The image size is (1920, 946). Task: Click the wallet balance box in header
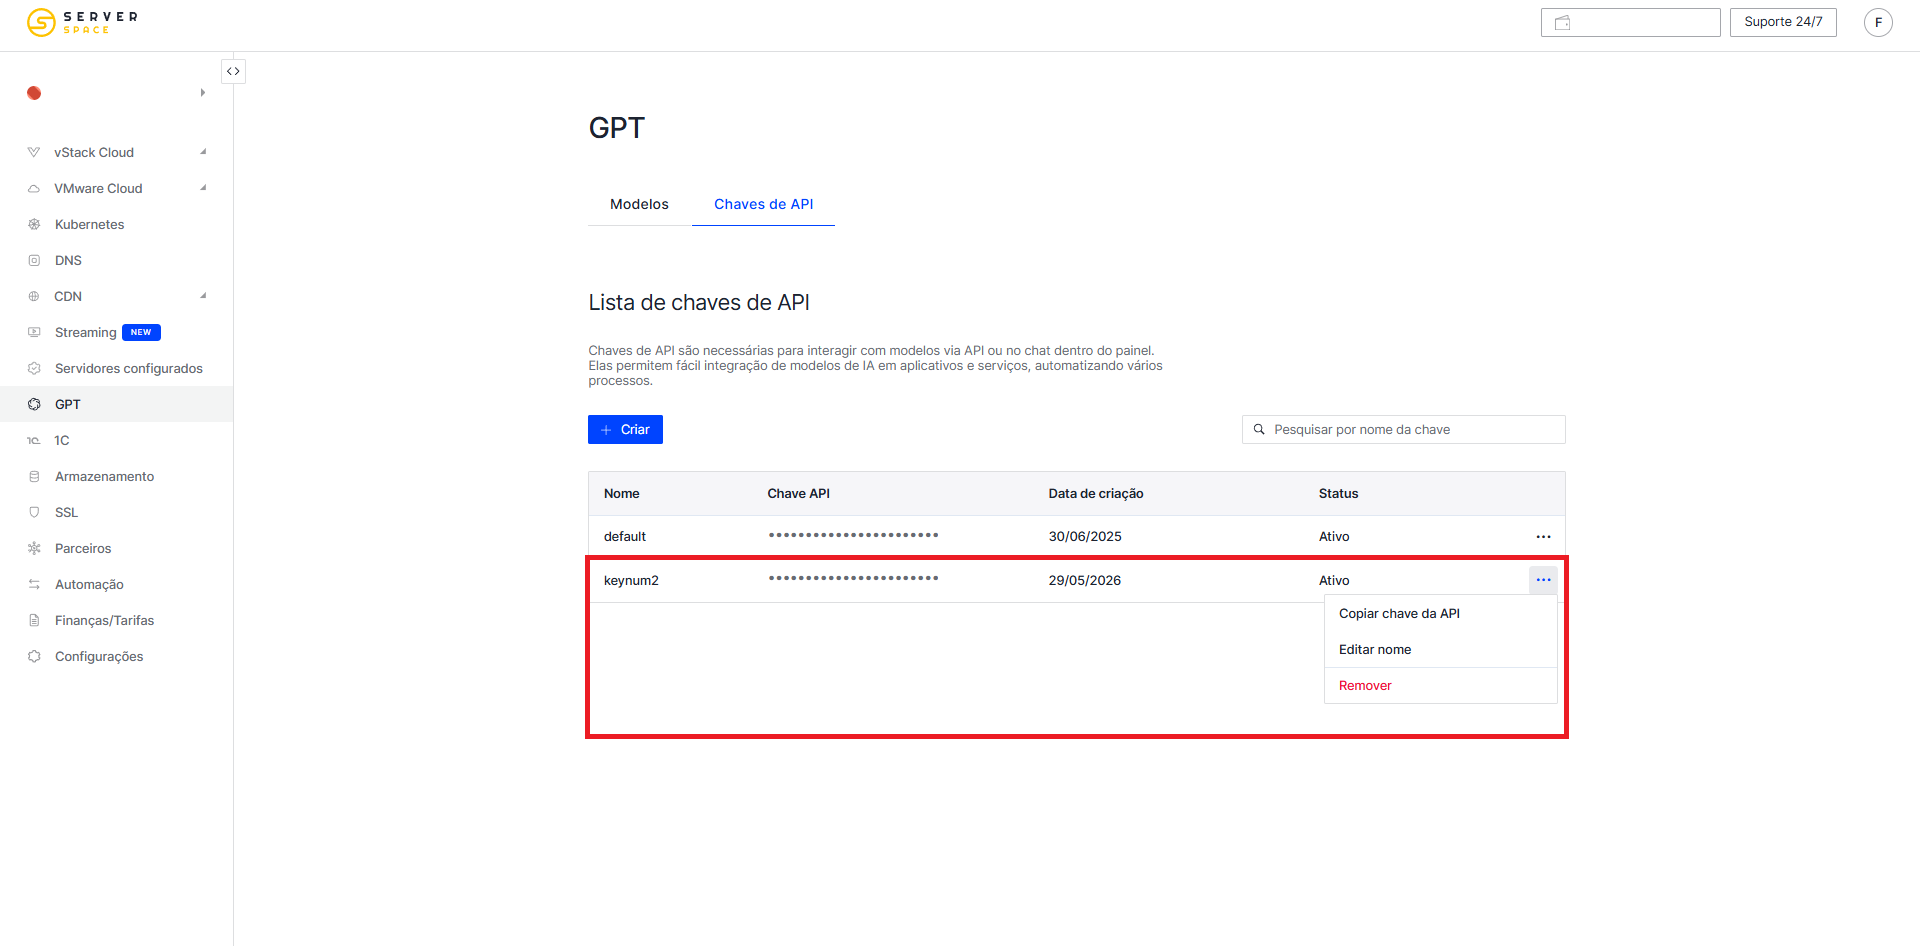pos(1630,22)
